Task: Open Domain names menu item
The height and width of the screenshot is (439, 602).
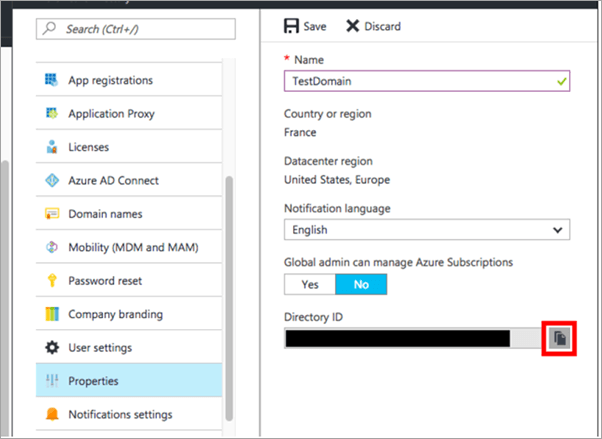Action: 105,214
